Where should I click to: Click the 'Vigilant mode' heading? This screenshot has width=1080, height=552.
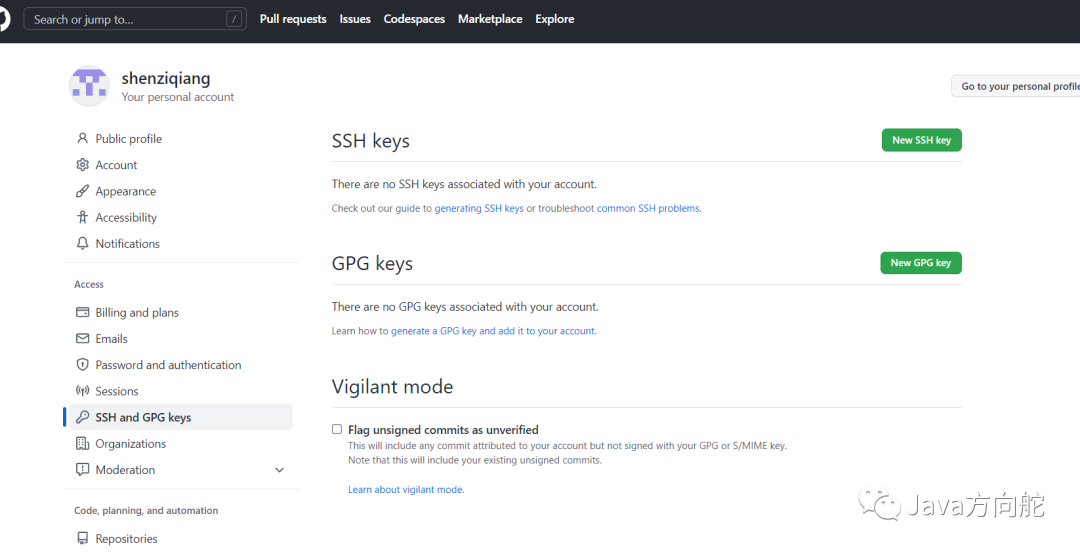coord(392,387)
